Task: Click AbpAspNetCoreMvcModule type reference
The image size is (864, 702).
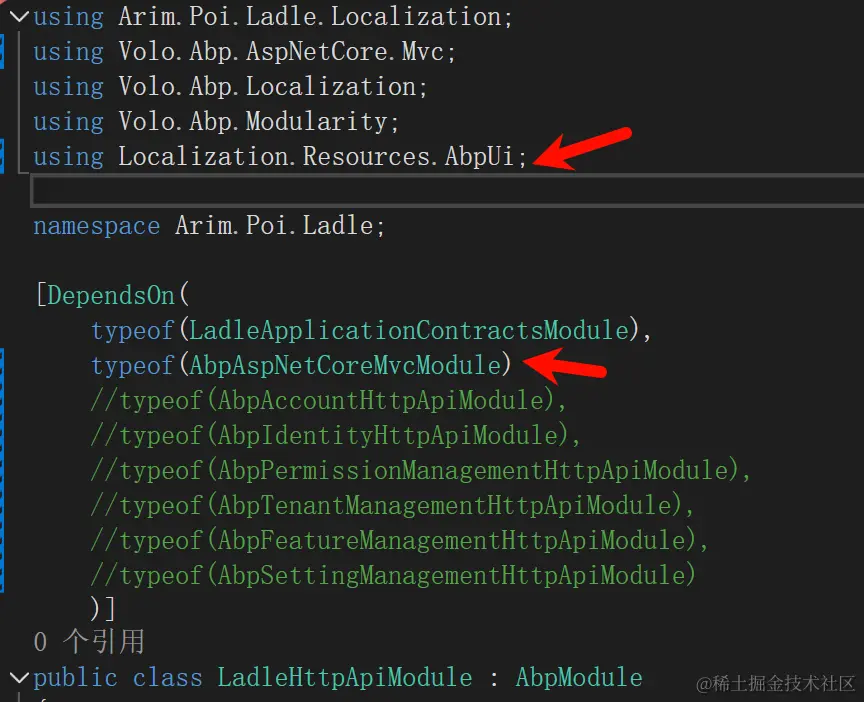Action: point(343,366)
